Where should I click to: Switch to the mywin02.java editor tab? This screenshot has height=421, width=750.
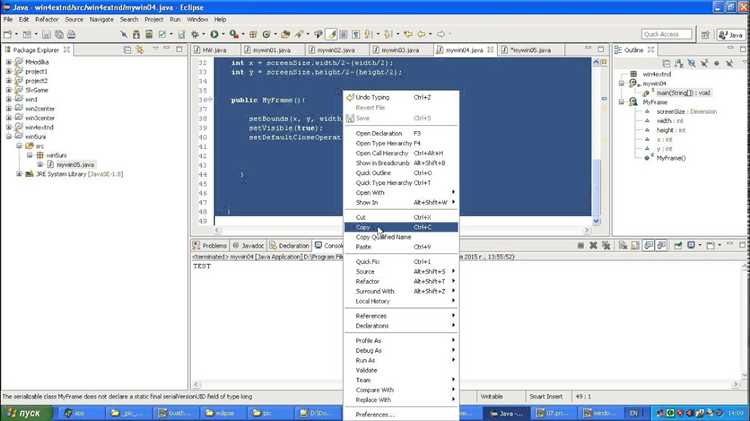337,50
